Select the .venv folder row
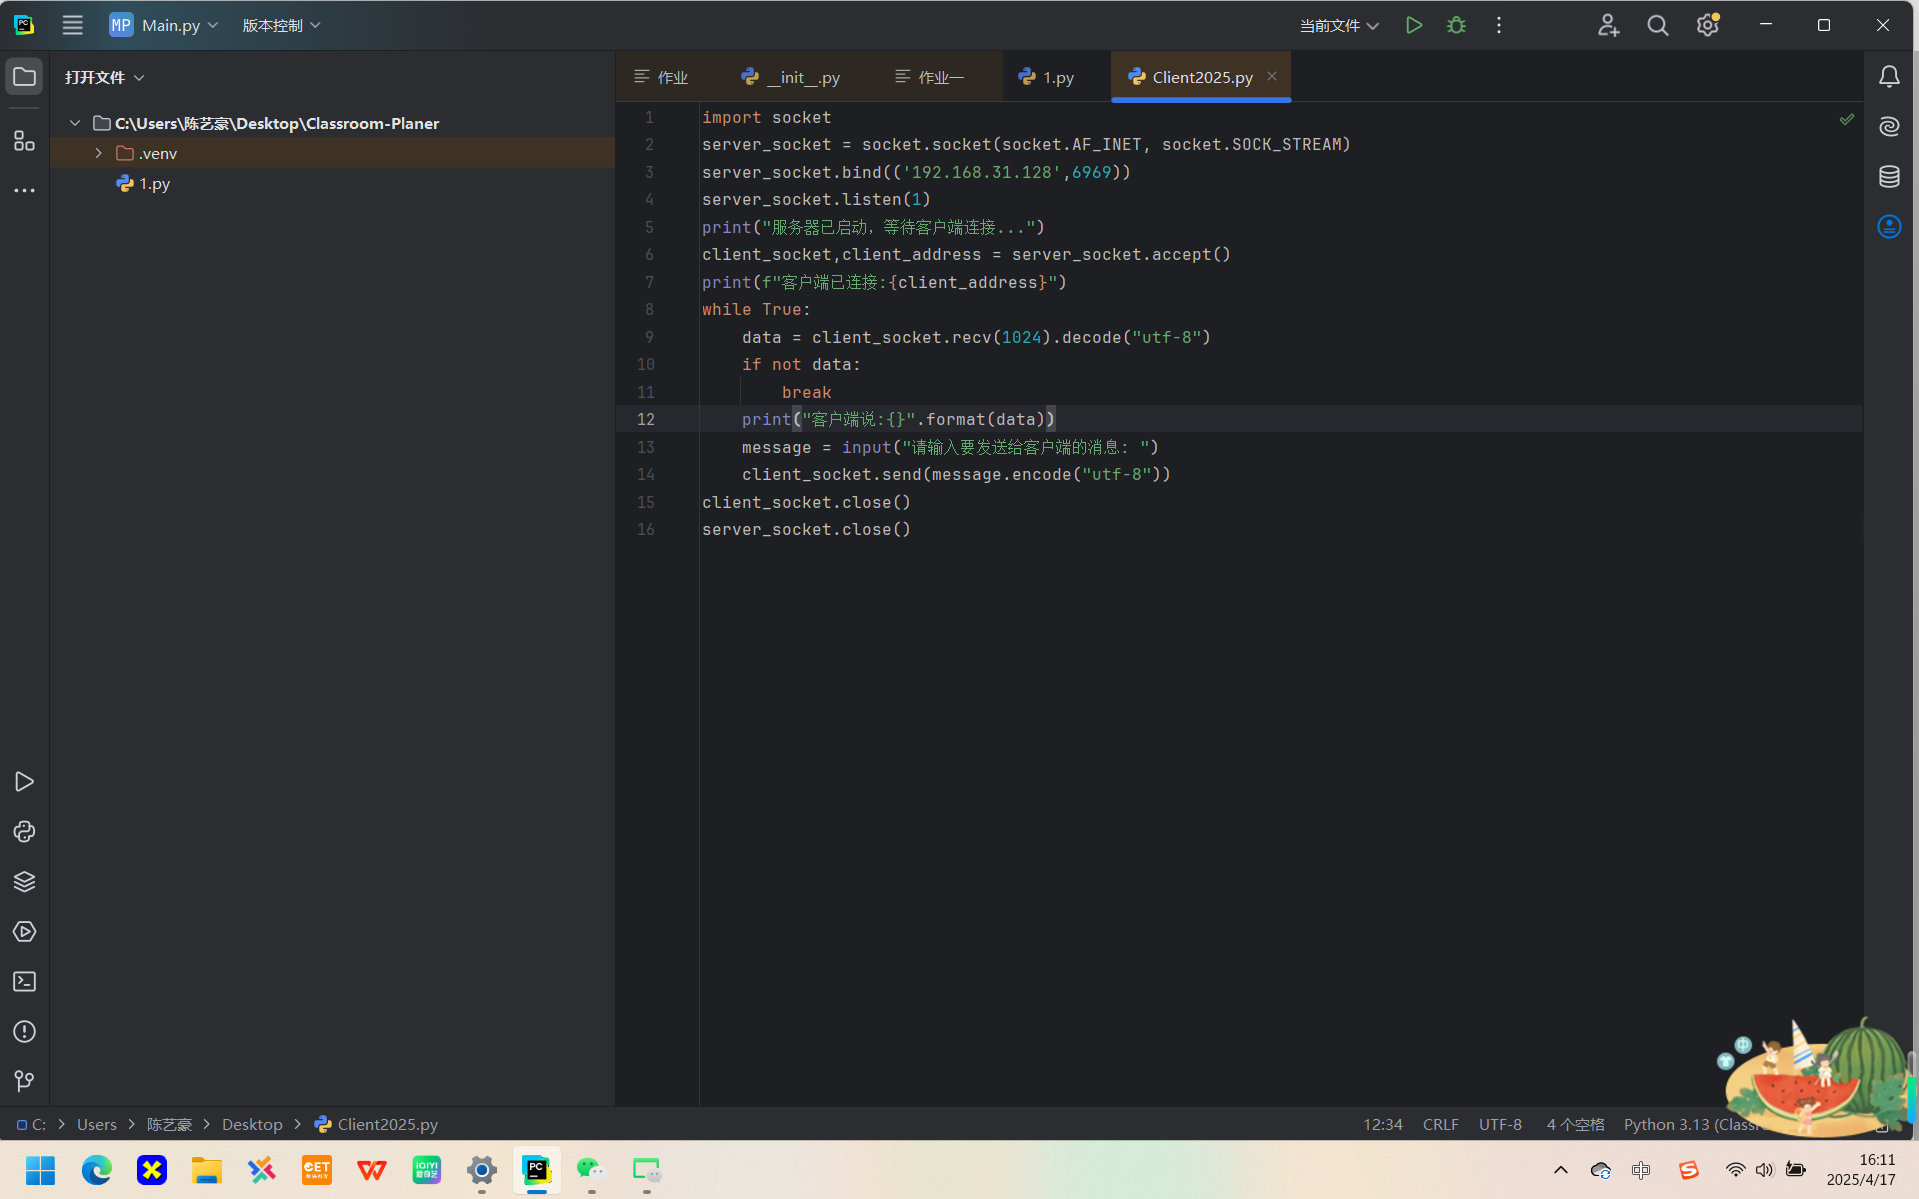The image size is (1919, 1199). tap(332, 153)
